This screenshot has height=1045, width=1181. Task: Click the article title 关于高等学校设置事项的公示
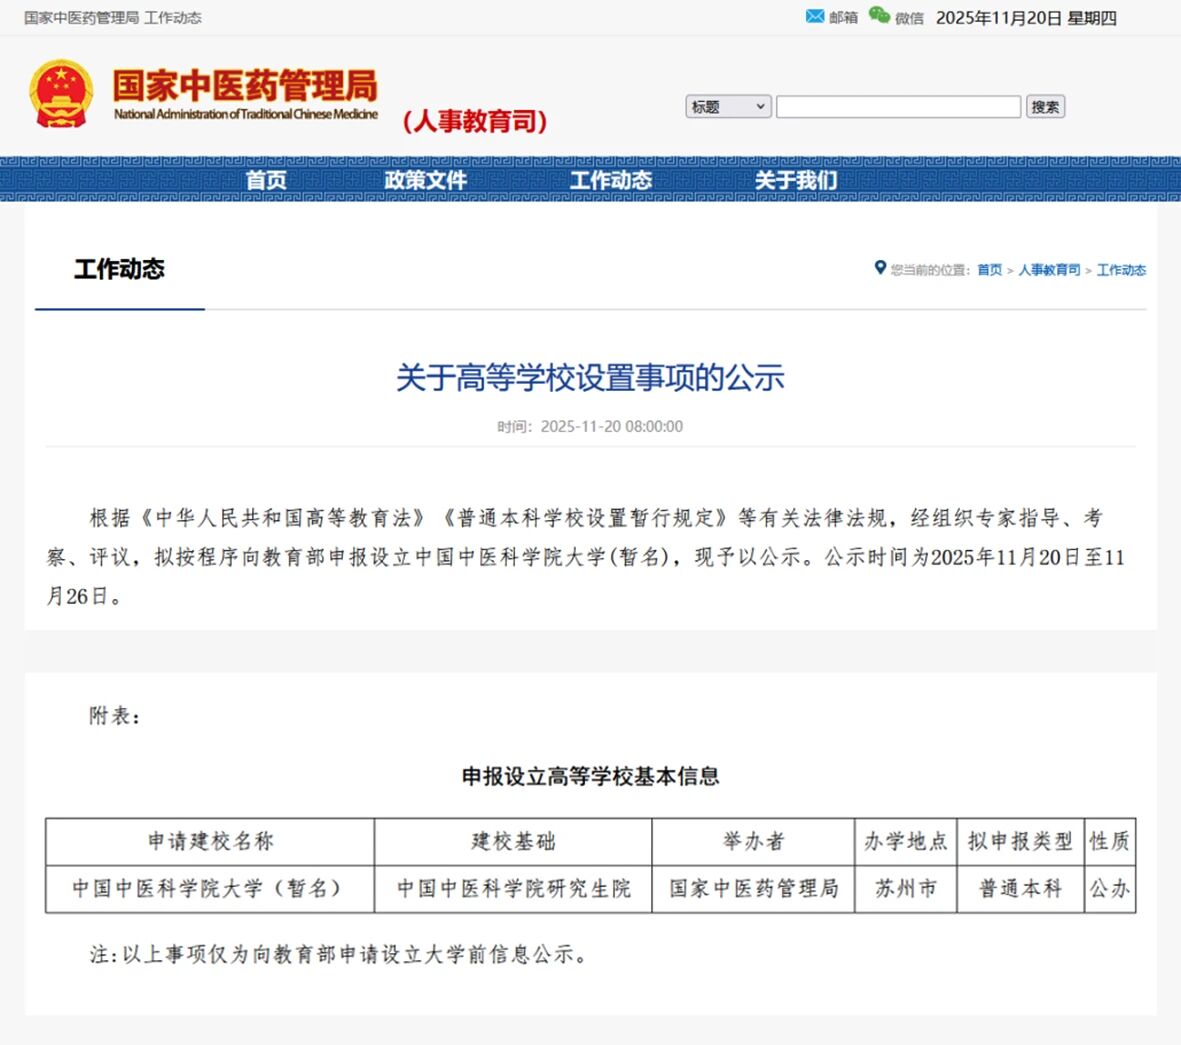click(590, 378)
